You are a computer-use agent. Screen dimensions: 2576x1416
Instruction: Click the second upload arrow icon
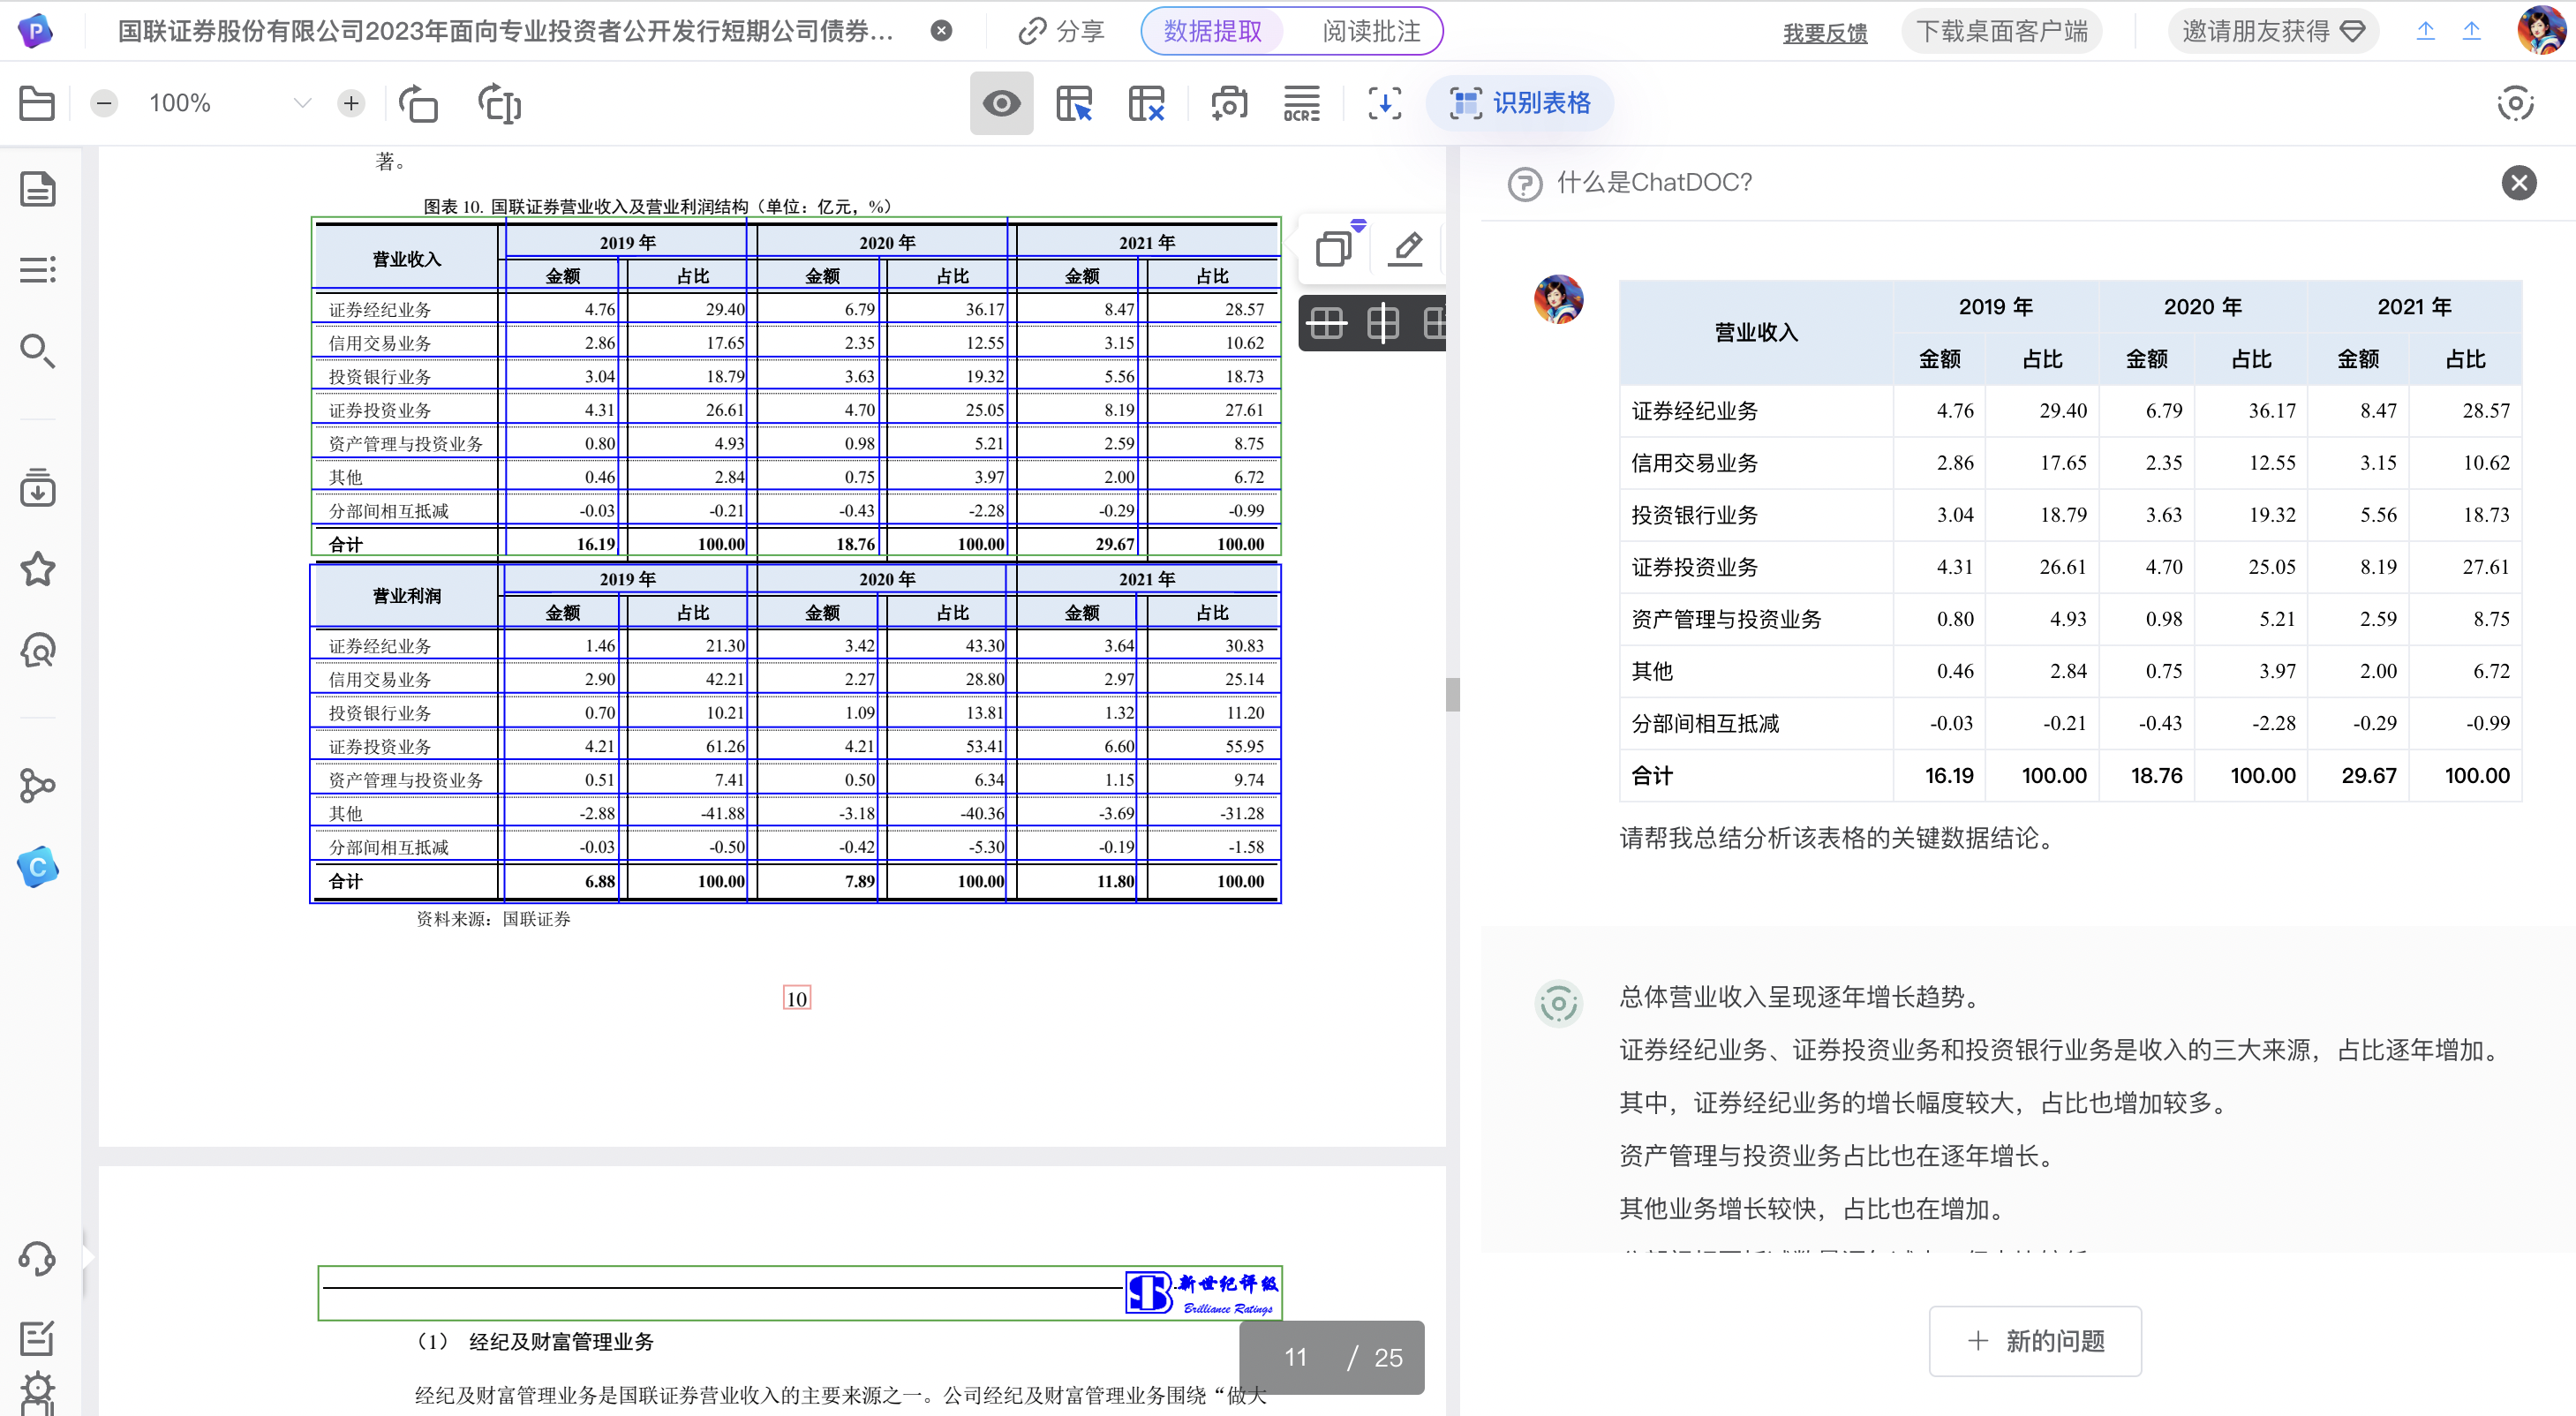pos(2472,31)
